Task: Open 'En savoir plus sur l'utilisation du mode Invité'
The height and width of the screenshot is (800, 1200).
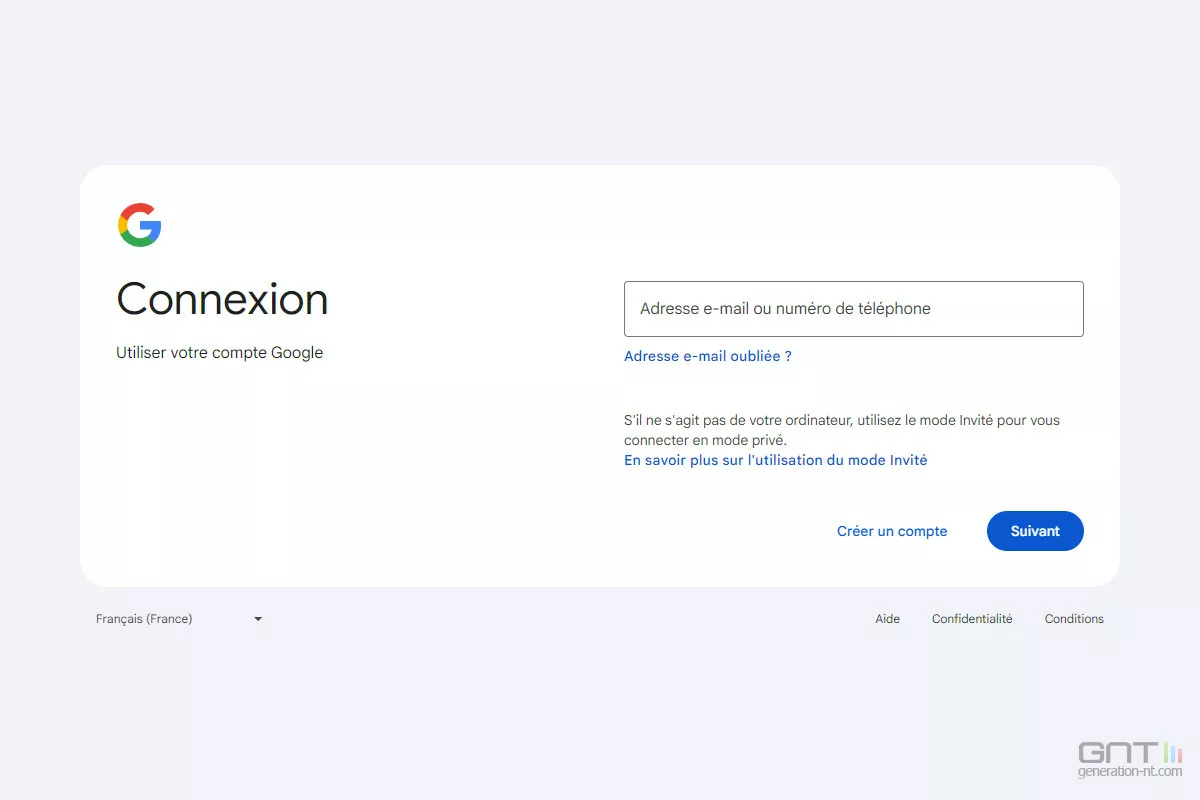Action: click(x=776, y=461)
